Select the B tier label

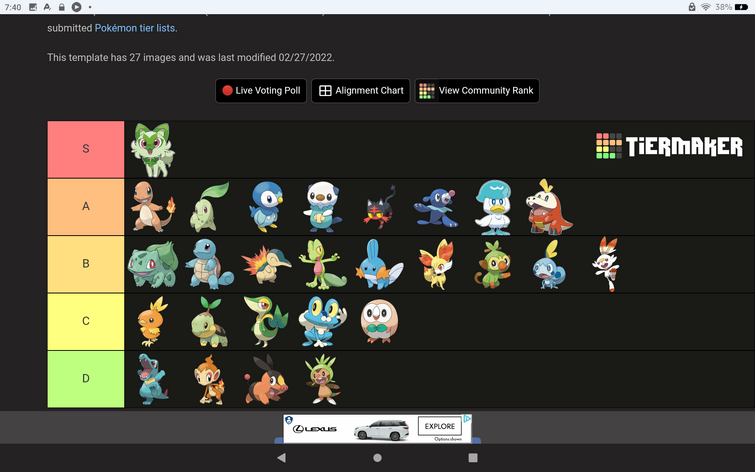coord(86,264)
